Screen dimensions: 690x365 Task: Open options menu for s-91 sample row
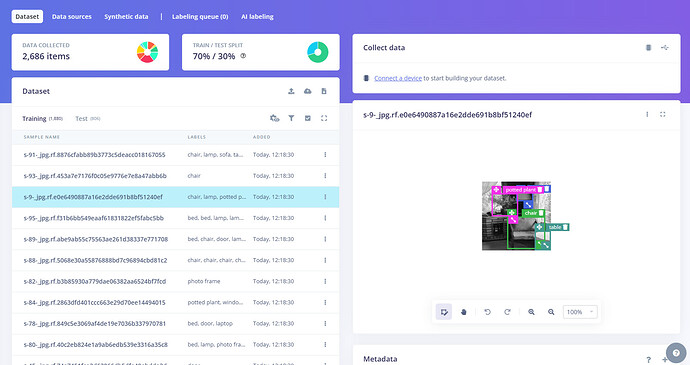(x=325, y=155)
